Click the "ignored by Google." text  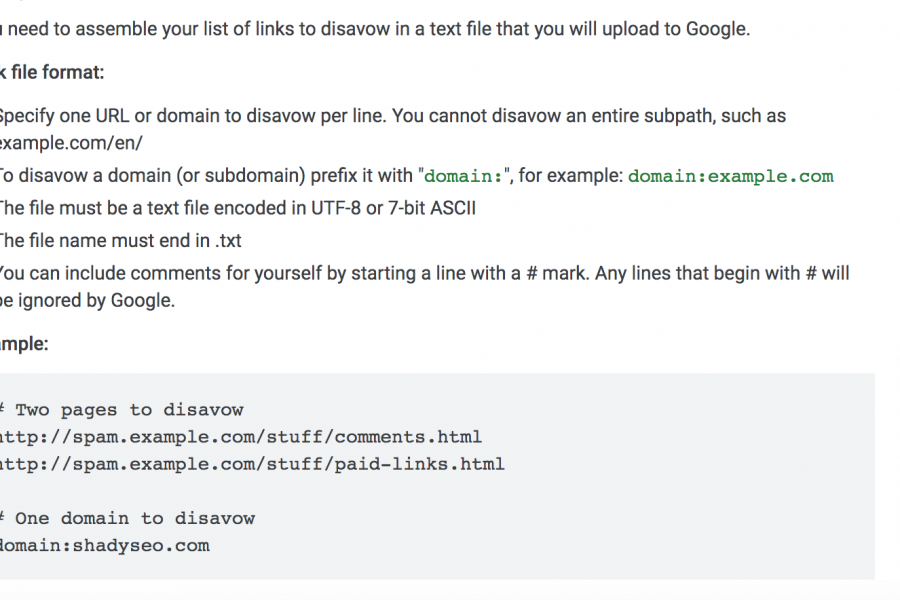point(96,301)
